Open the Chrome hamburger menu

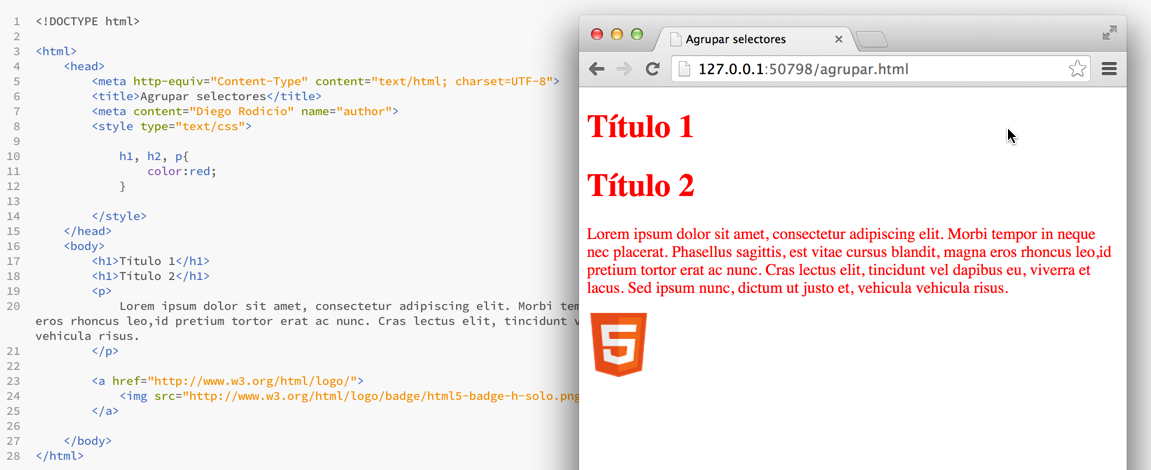[x=1109, y=69]
